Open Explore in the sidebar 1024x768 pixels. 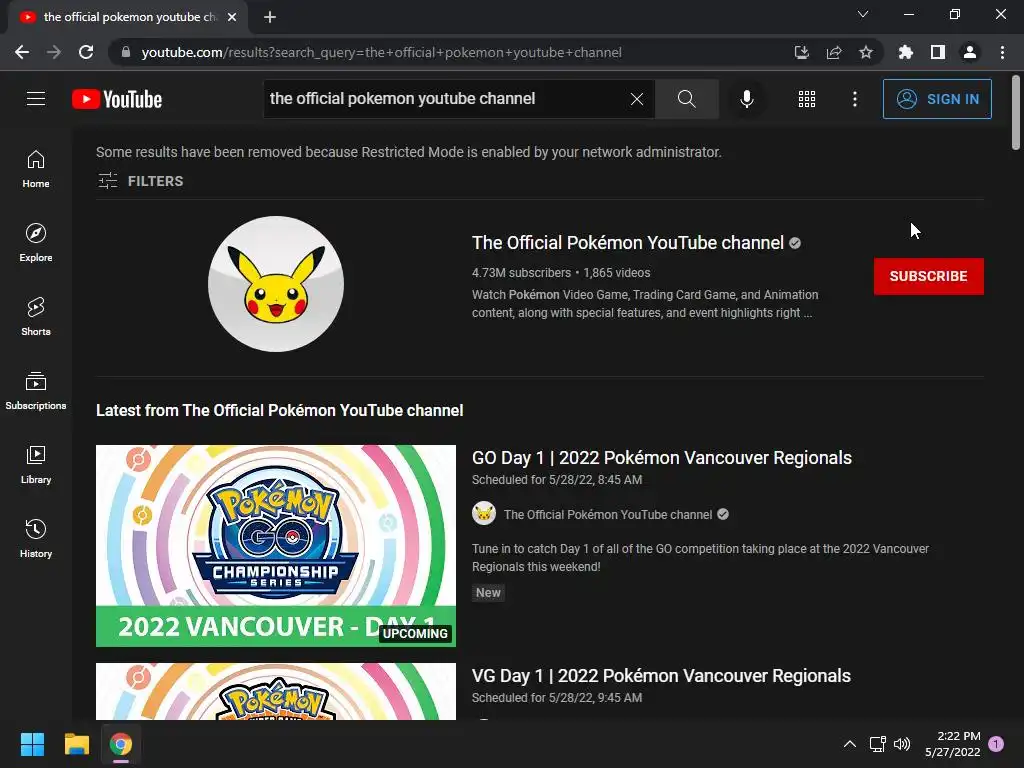(x=36, y=242)
